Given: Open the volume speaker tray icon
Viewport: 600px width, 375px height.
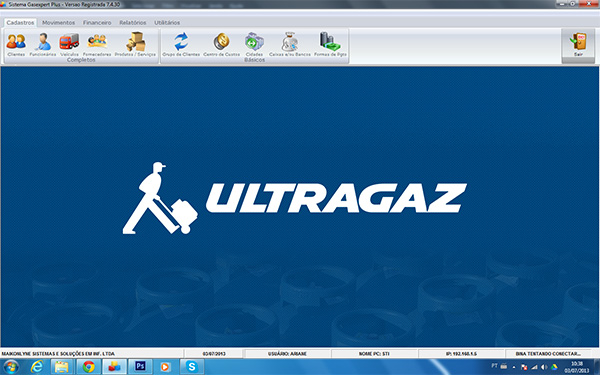Looking at the screenshot, I should 544,367.
